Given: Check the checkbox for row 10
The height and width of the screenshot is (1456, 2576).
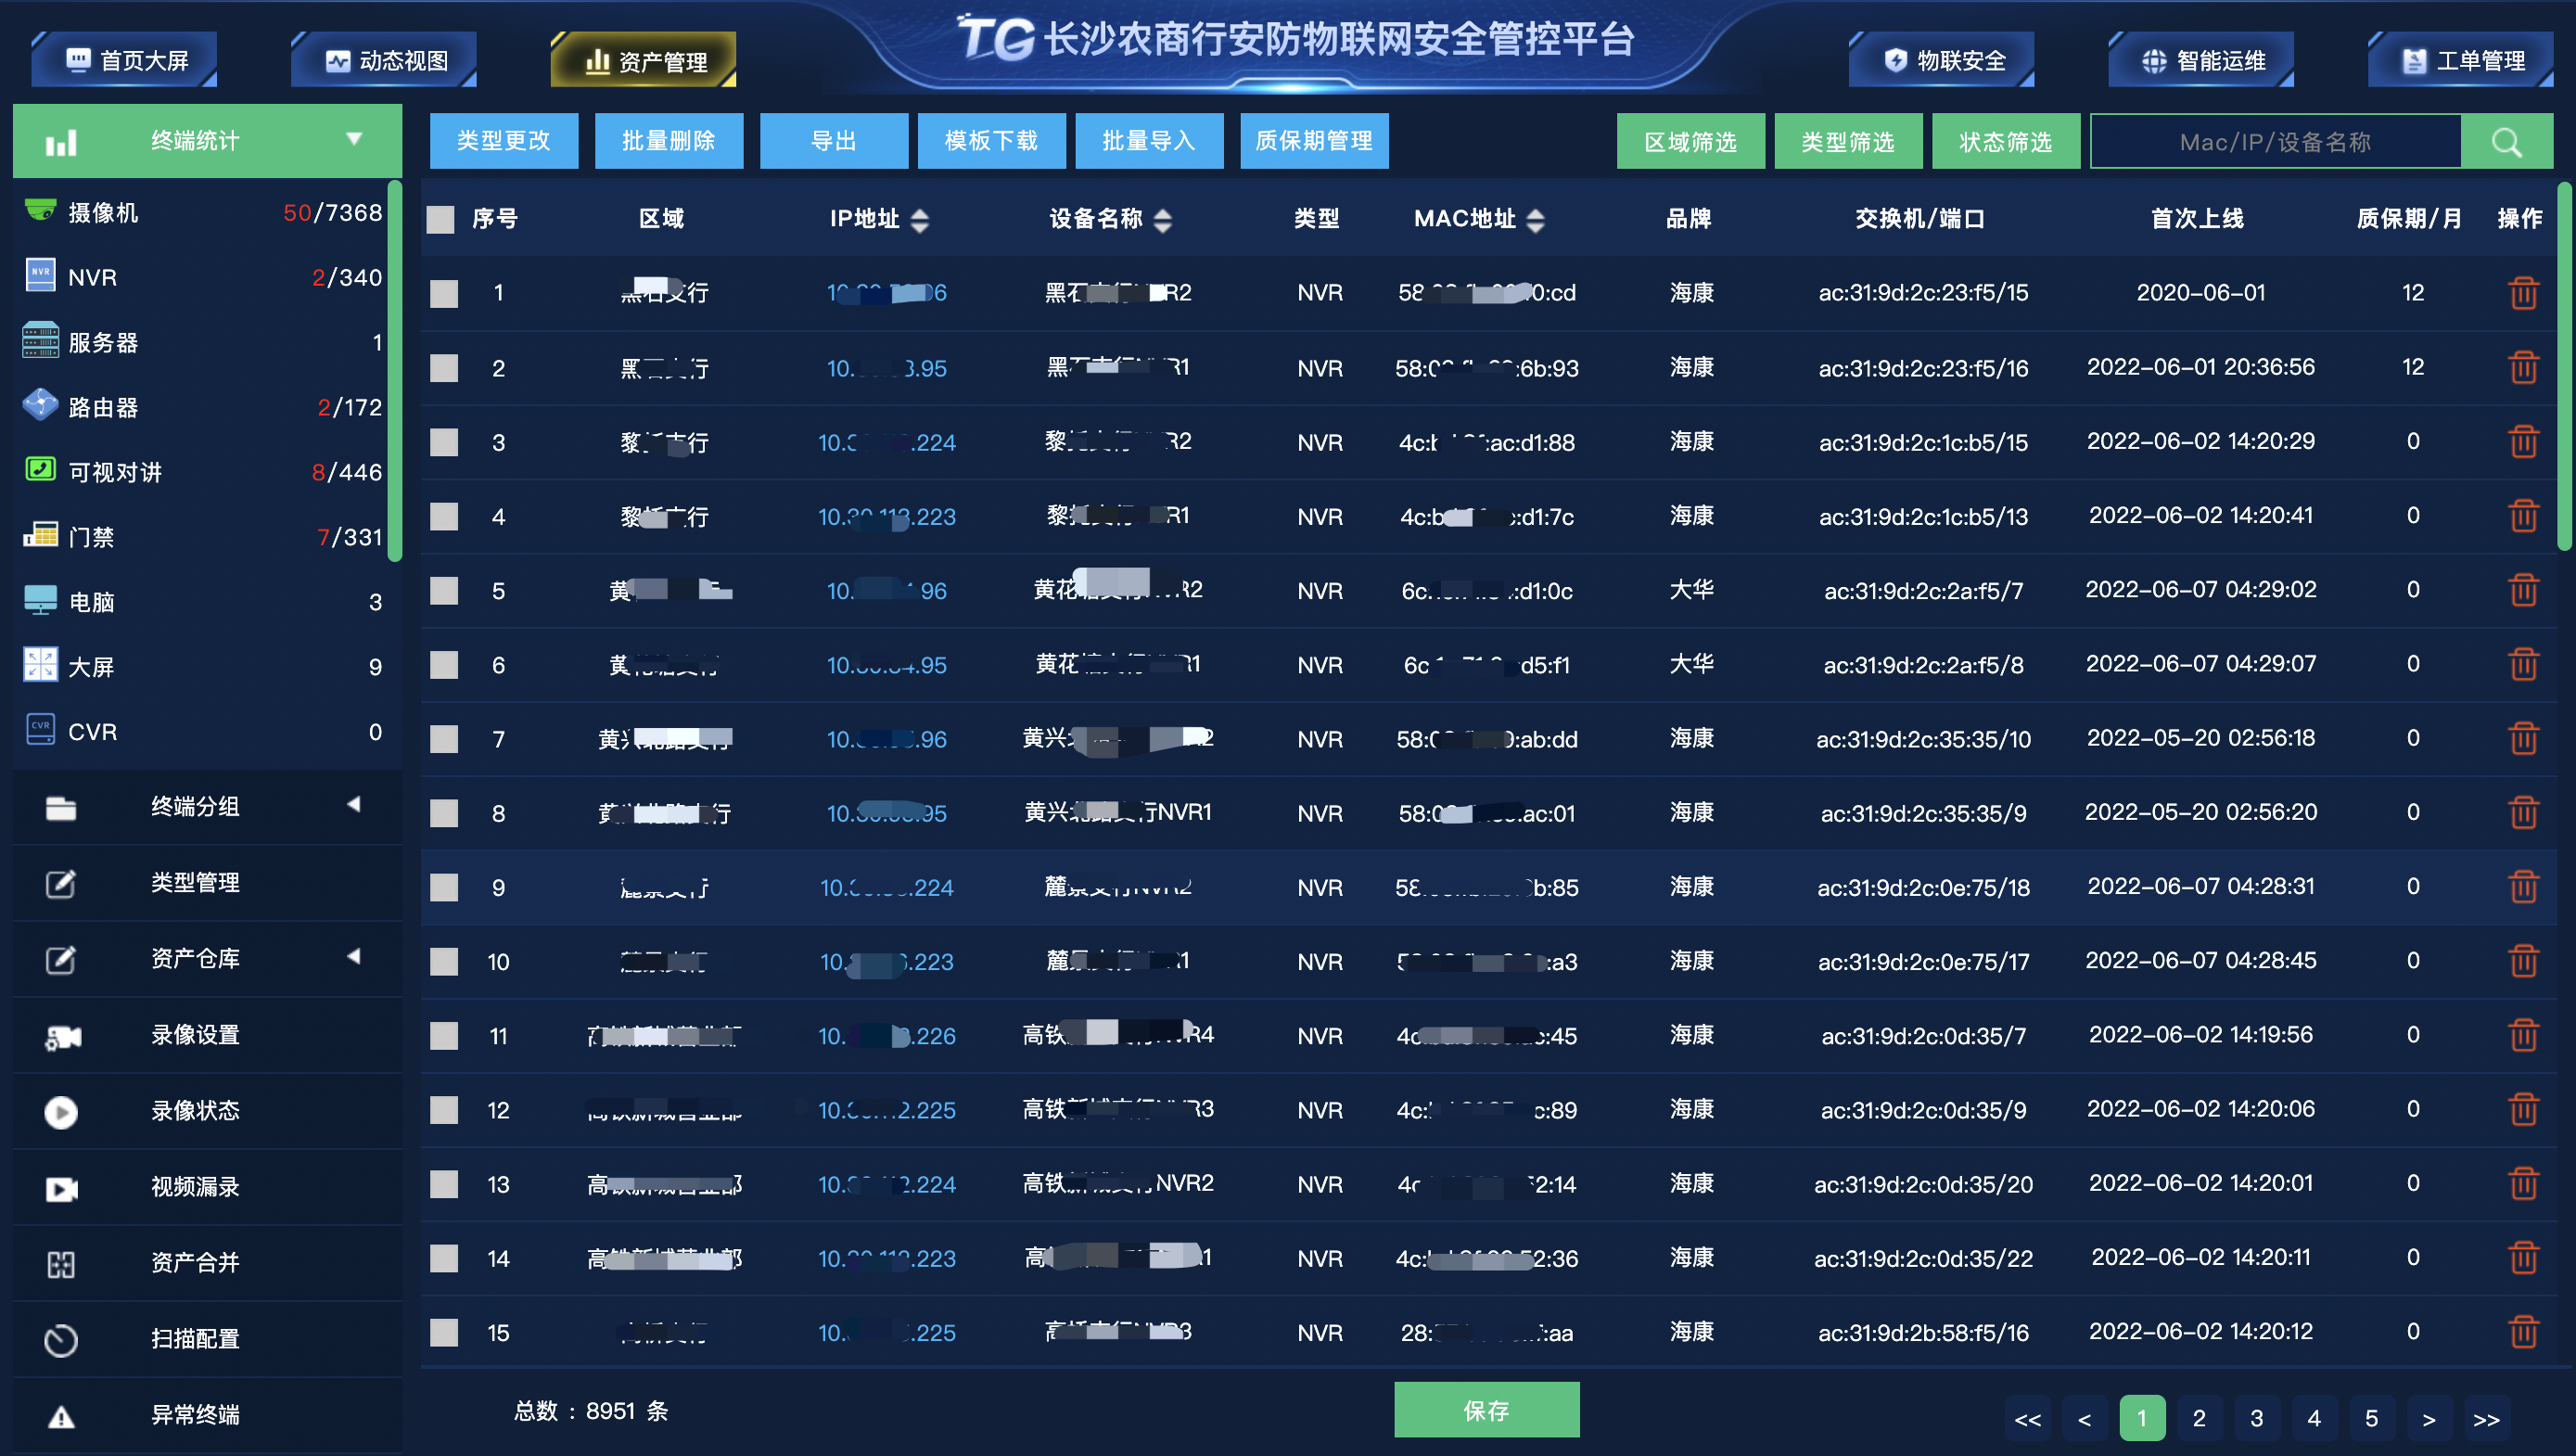Looking at the screenshot, I should (x=444, y=962).
